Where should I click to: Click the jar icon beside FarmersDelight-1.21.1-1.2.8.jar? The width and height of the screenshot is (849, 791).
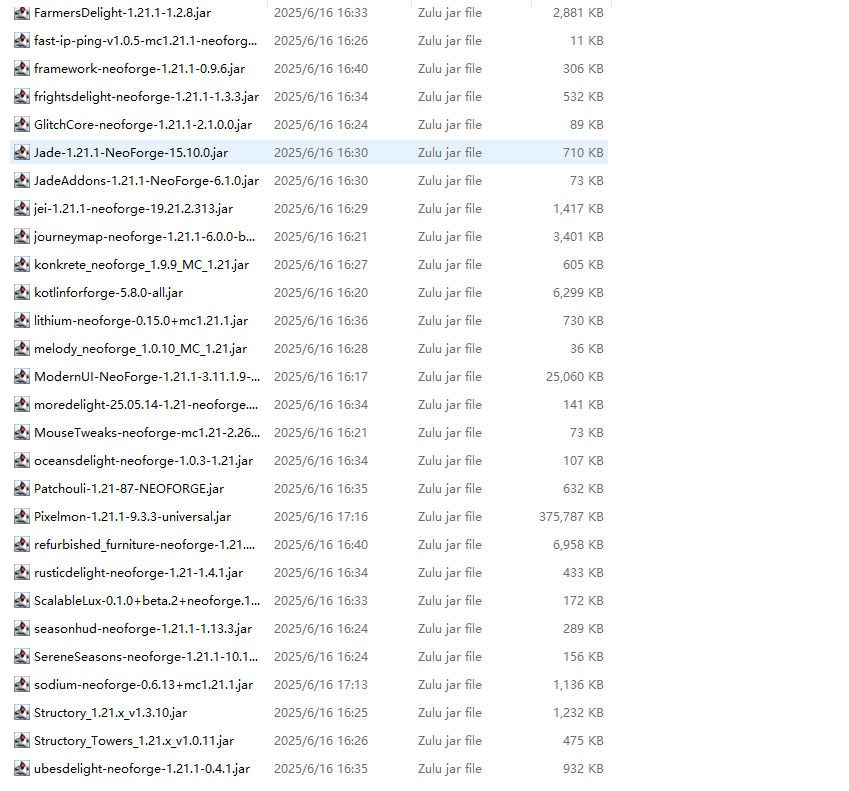[21, 13]
